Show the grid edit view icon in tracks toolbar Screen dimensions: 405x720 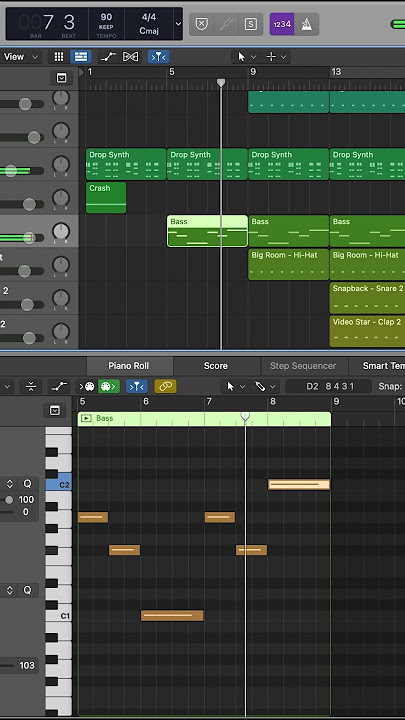point(59,57)
